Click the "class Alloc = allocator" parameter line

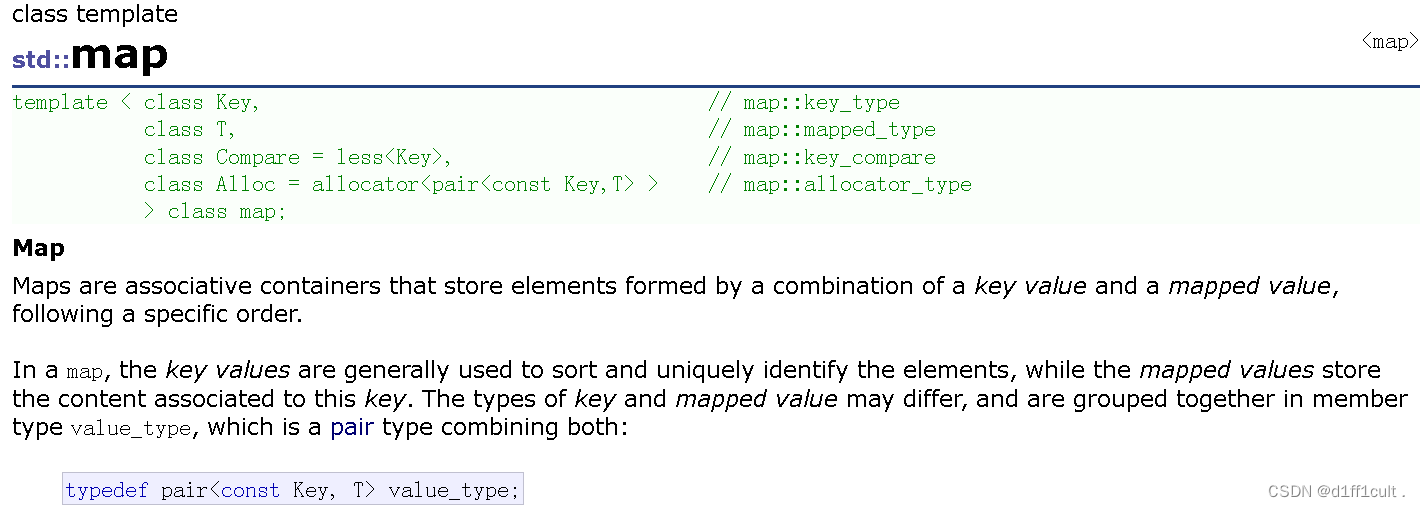coord(401,184)
